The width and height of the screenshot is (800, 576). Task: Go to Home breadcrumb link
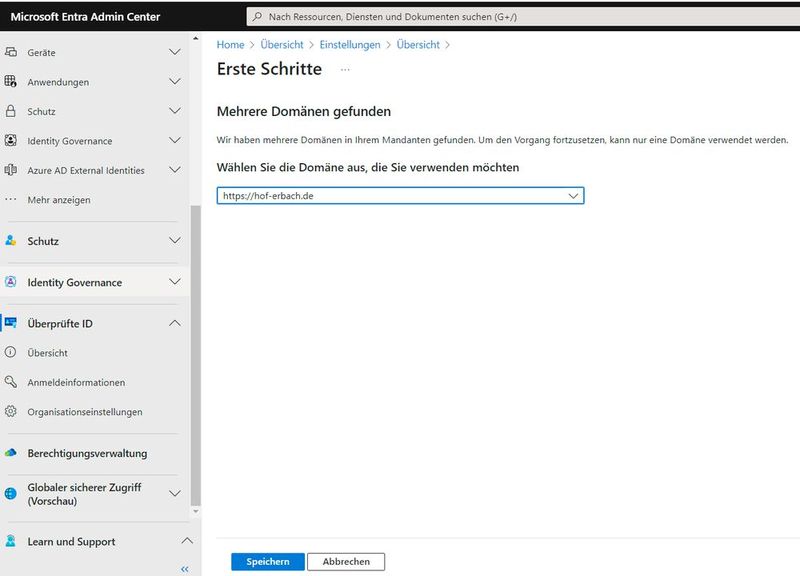point(231,44)
